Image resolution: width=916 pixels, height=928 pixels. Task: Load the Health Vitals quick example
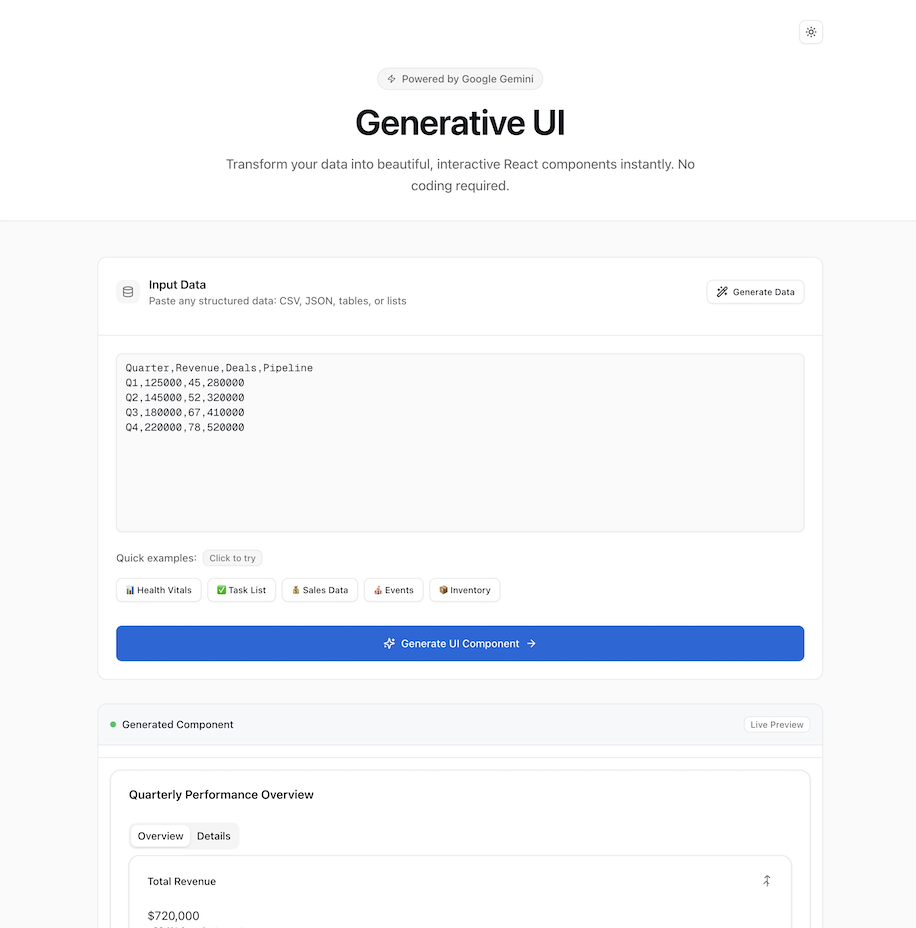click(159, 590)
